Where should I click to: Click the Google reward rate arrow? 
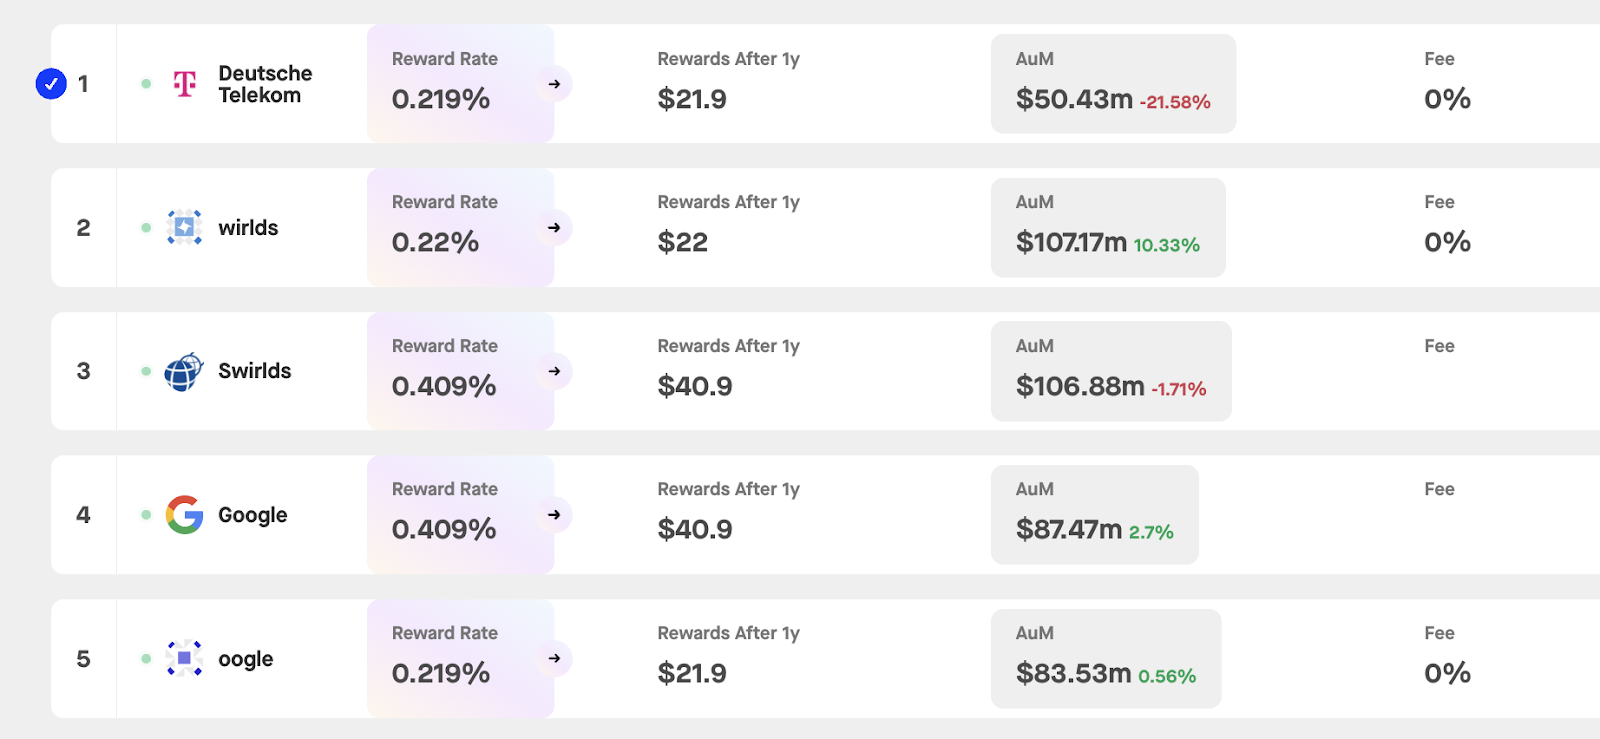[x=554, y=515]
